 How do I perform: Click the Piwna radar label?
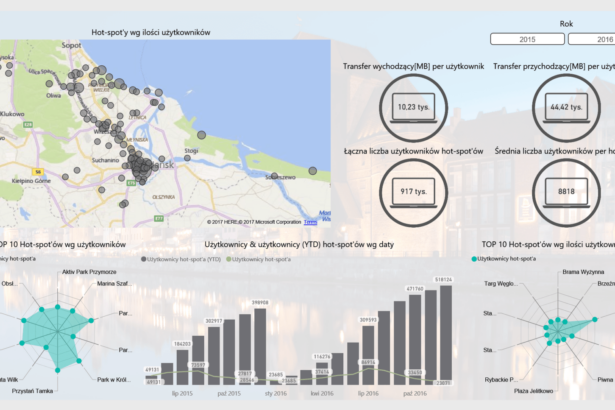[x=605, y=379]
